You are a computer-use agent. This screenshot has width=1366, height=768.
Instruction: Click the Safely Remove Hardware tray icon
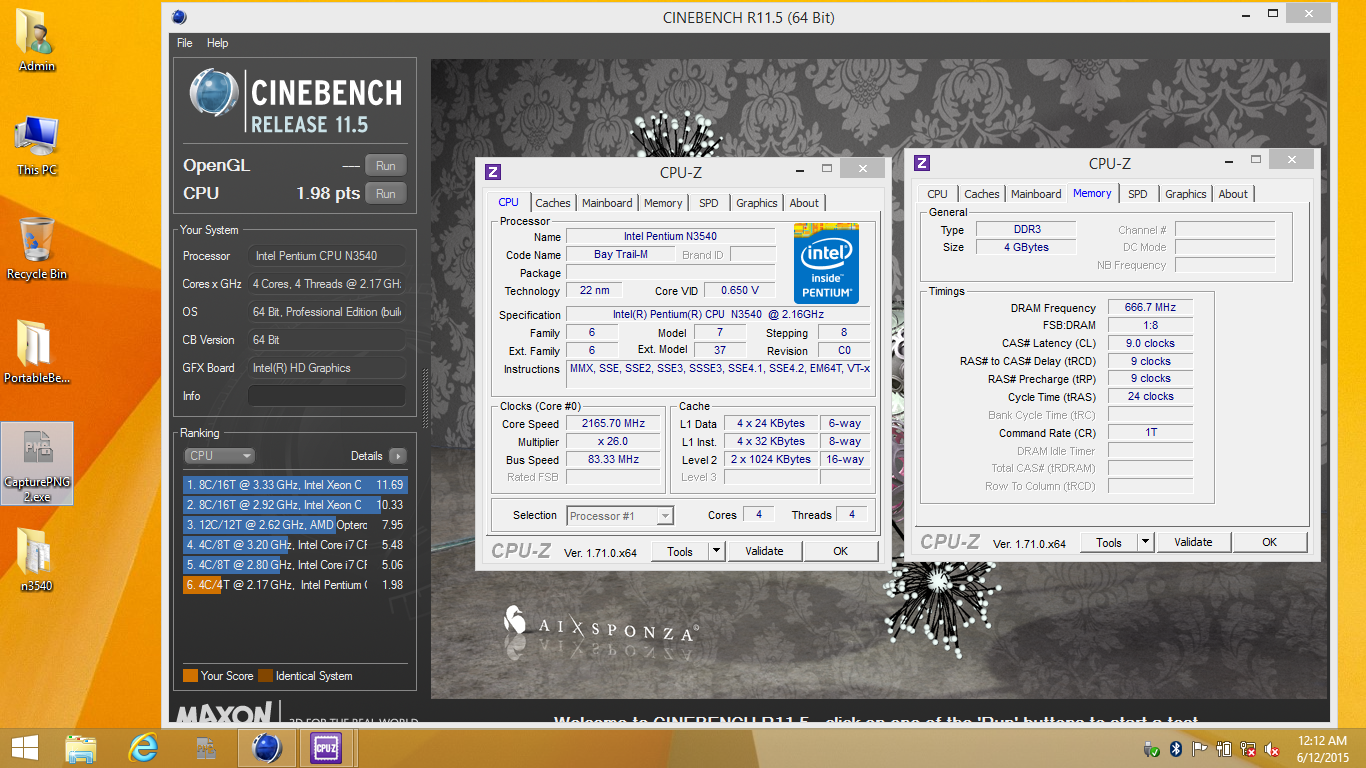(1152, 749)
